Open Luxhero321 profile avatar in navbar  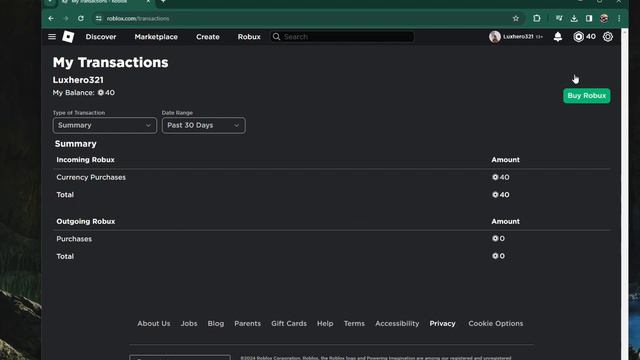pos(495,37)
